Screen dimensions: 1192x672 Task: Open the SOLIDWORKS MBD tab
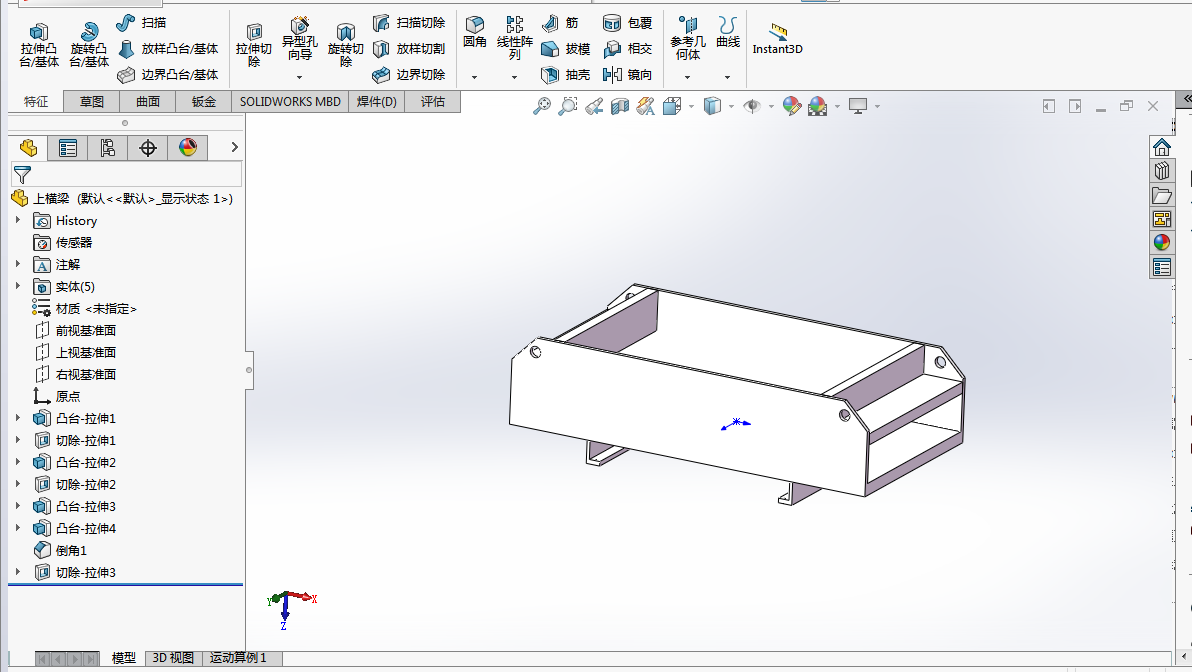click(290, 102)
